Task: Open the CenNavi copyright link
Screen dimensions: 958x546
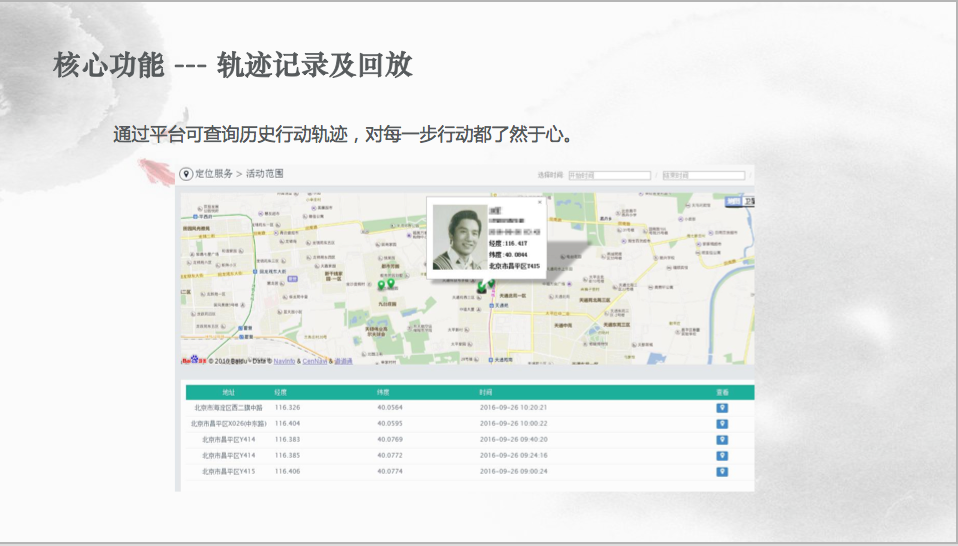Action: pyautogui.click(x=314, y=361)
